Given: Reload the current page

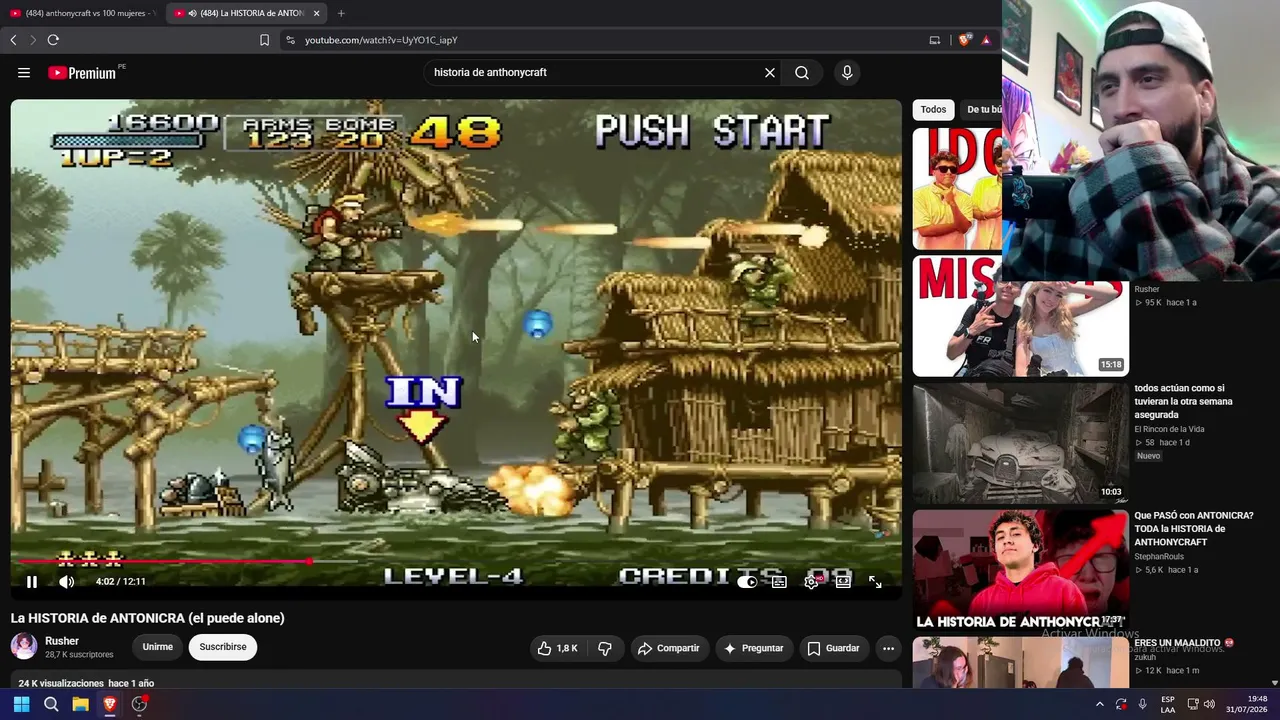Looking at the screenshot, I should coord(53,40).
